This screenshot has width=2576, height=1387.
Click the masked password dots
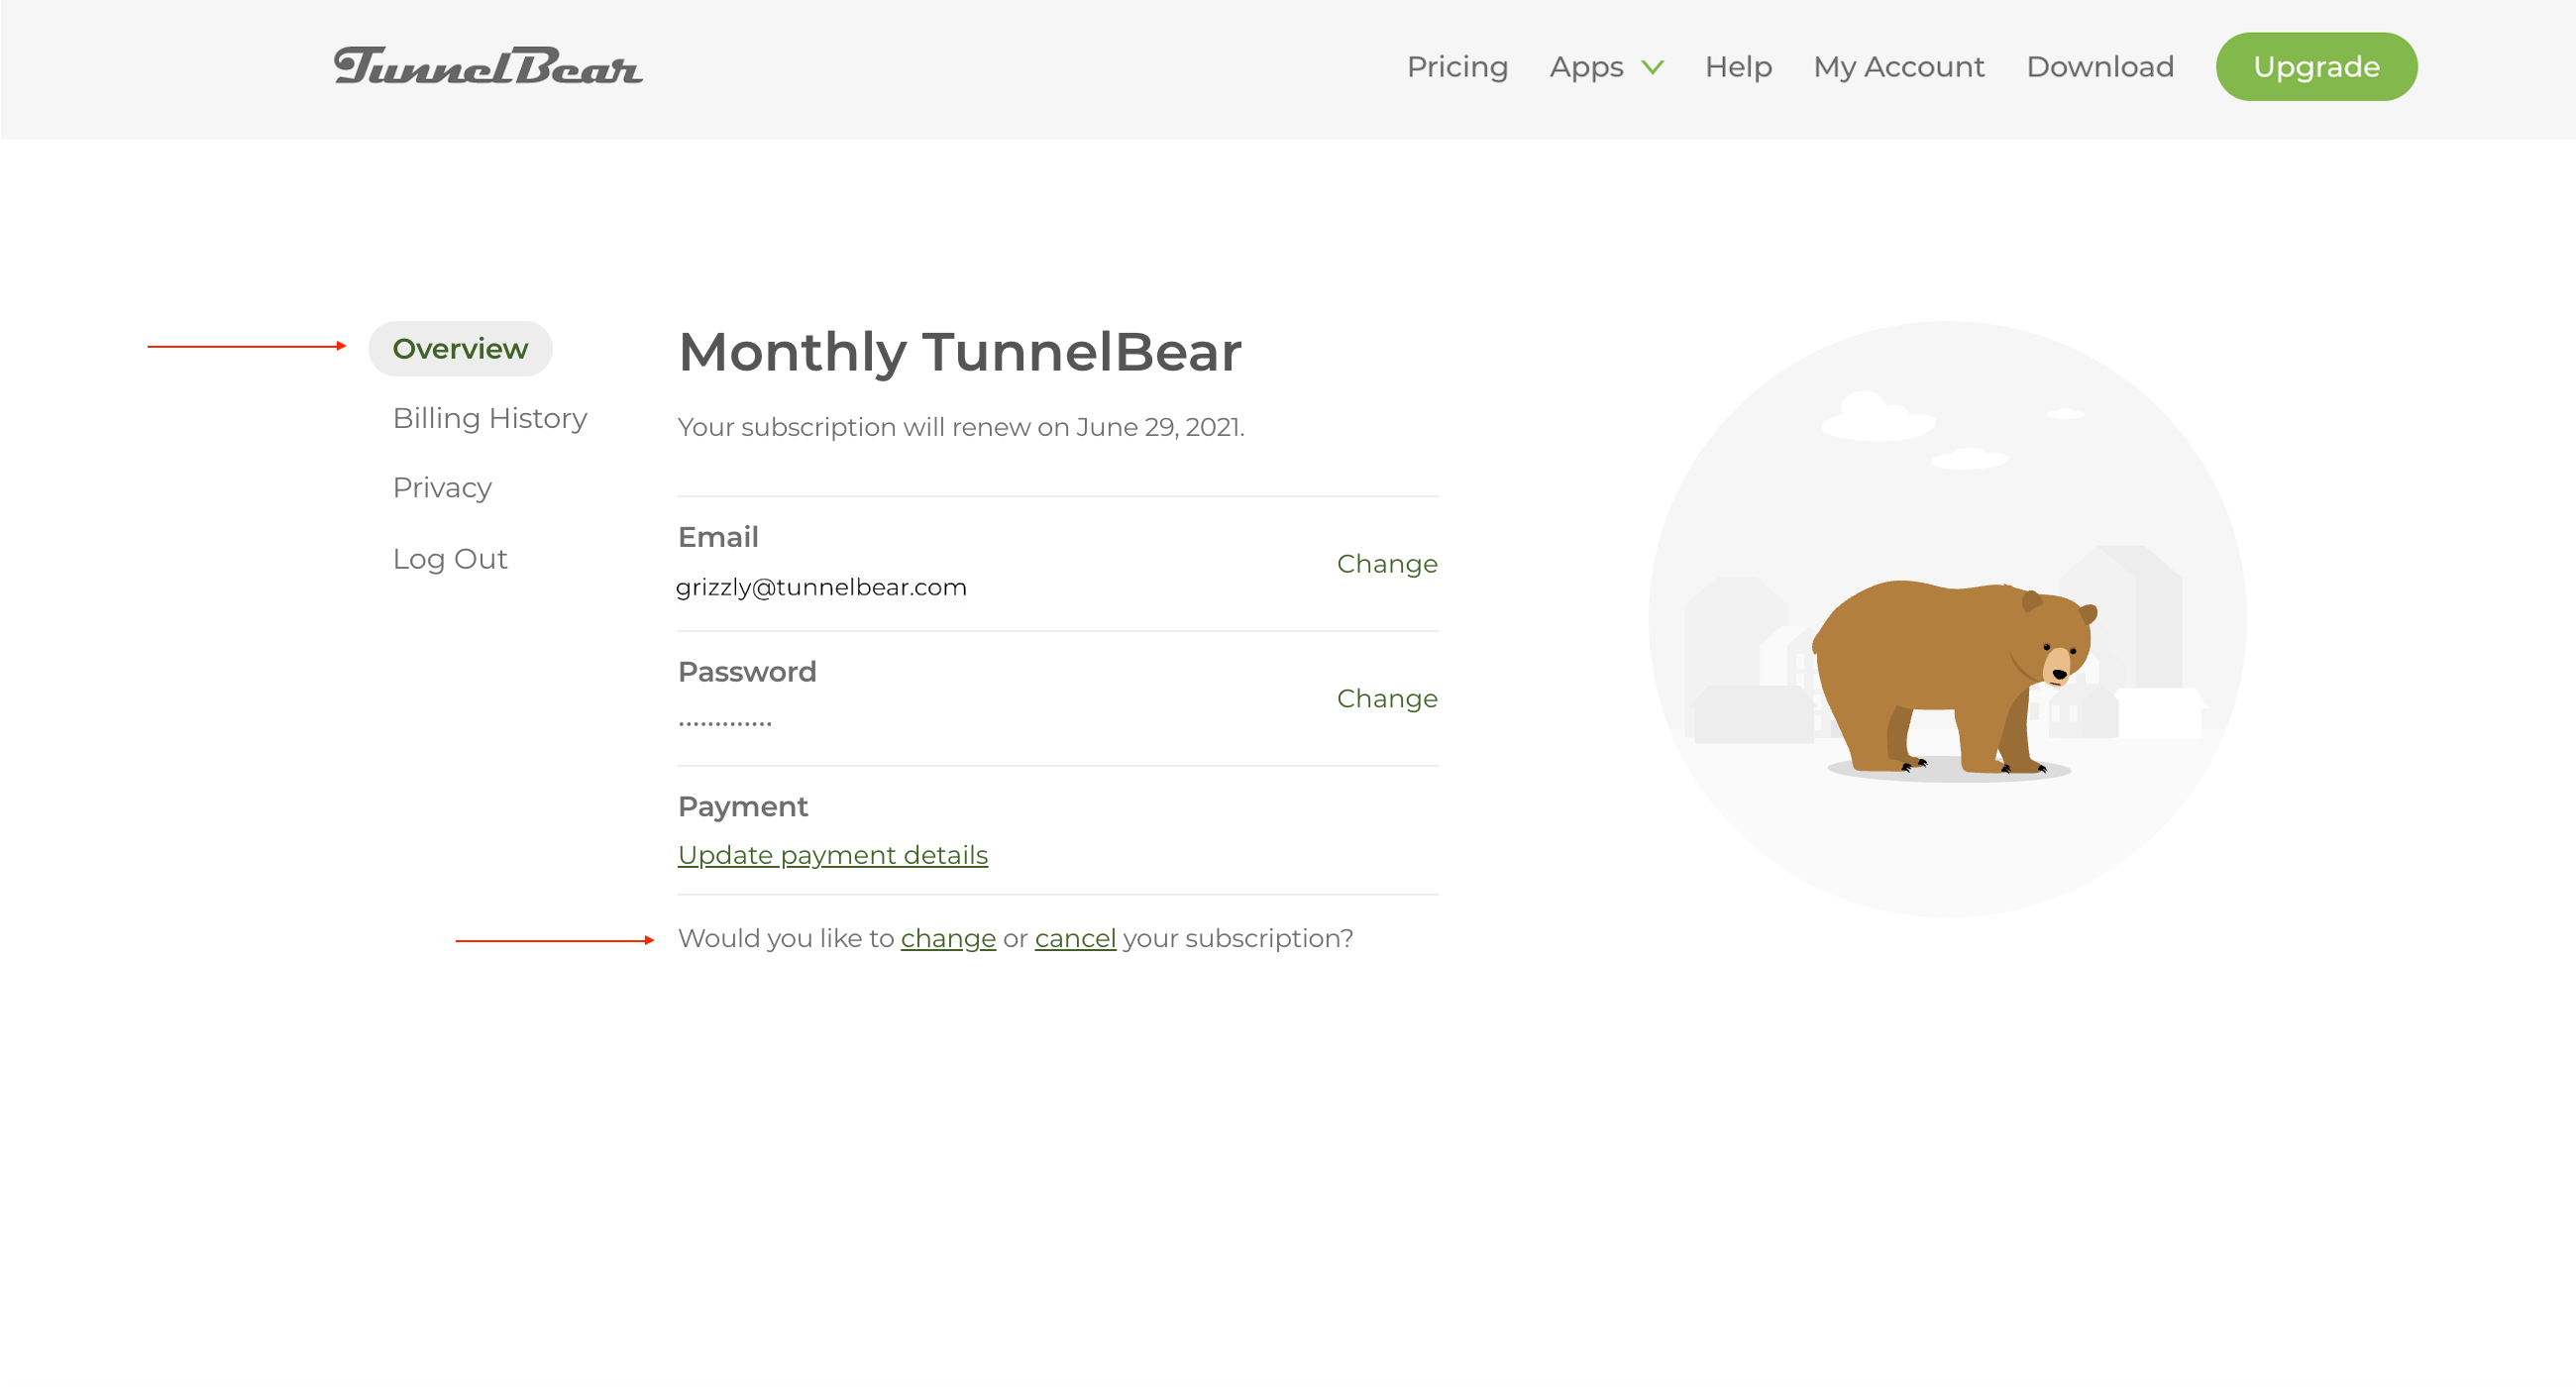(x=725, y=723)
